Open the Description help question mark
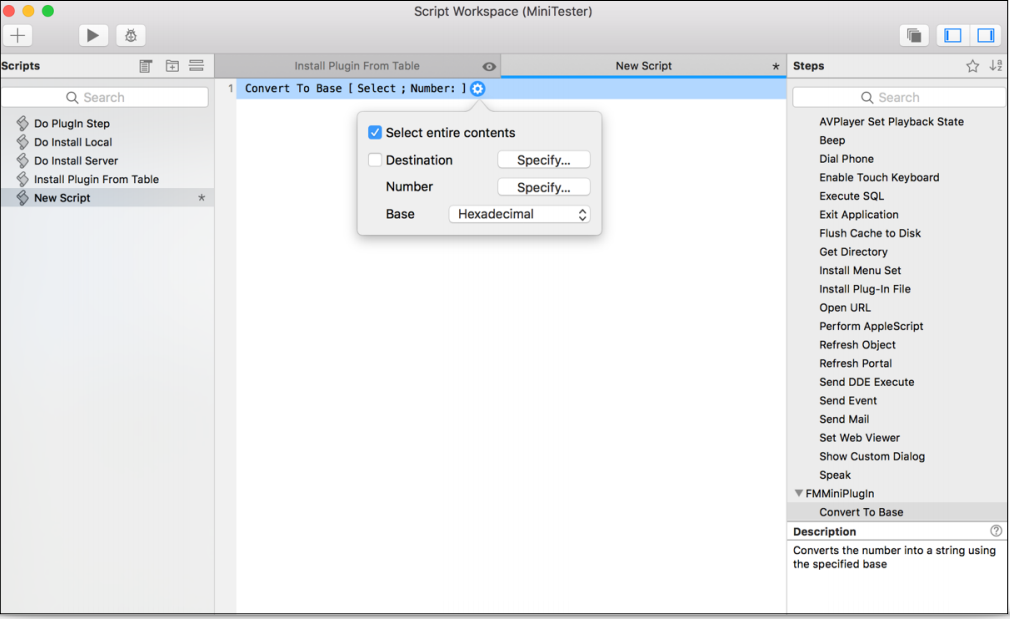Image resolution: width=1010 pixels, height=619 pixels. (996, 531)
